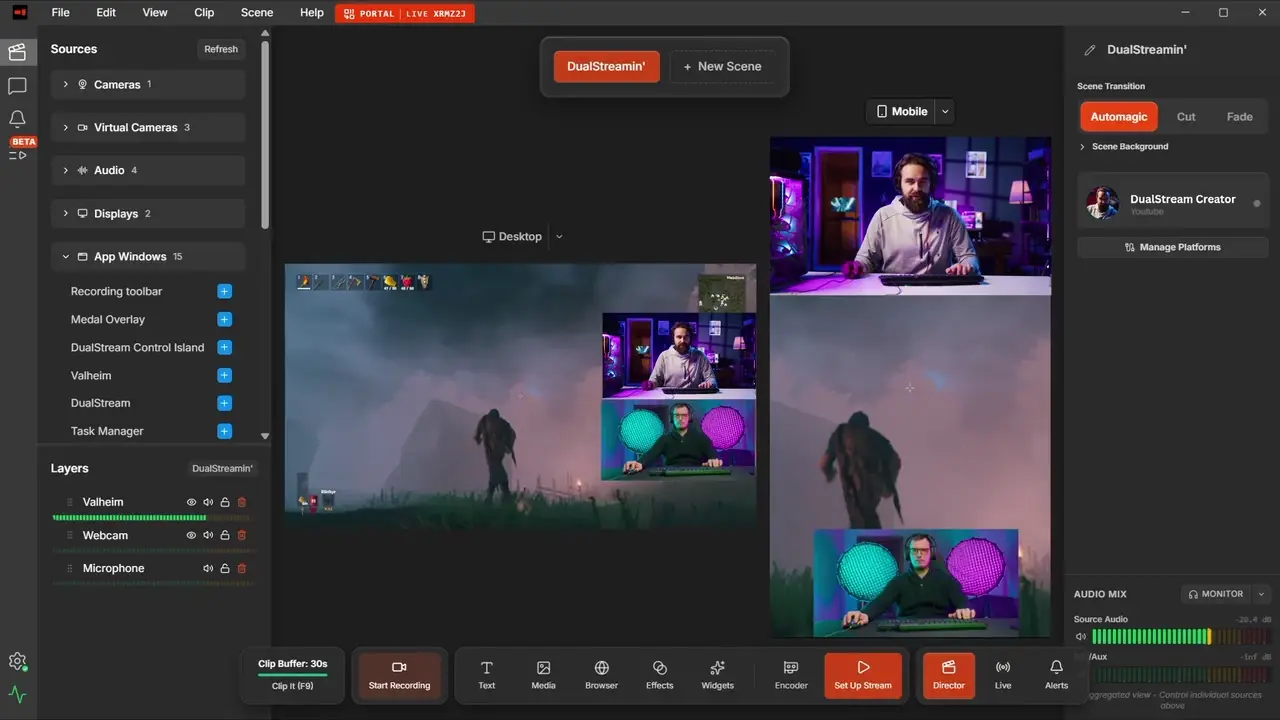The image size is (1280, 720).
Task: Select the DualStreamin' scene tab
Action: 606,67
